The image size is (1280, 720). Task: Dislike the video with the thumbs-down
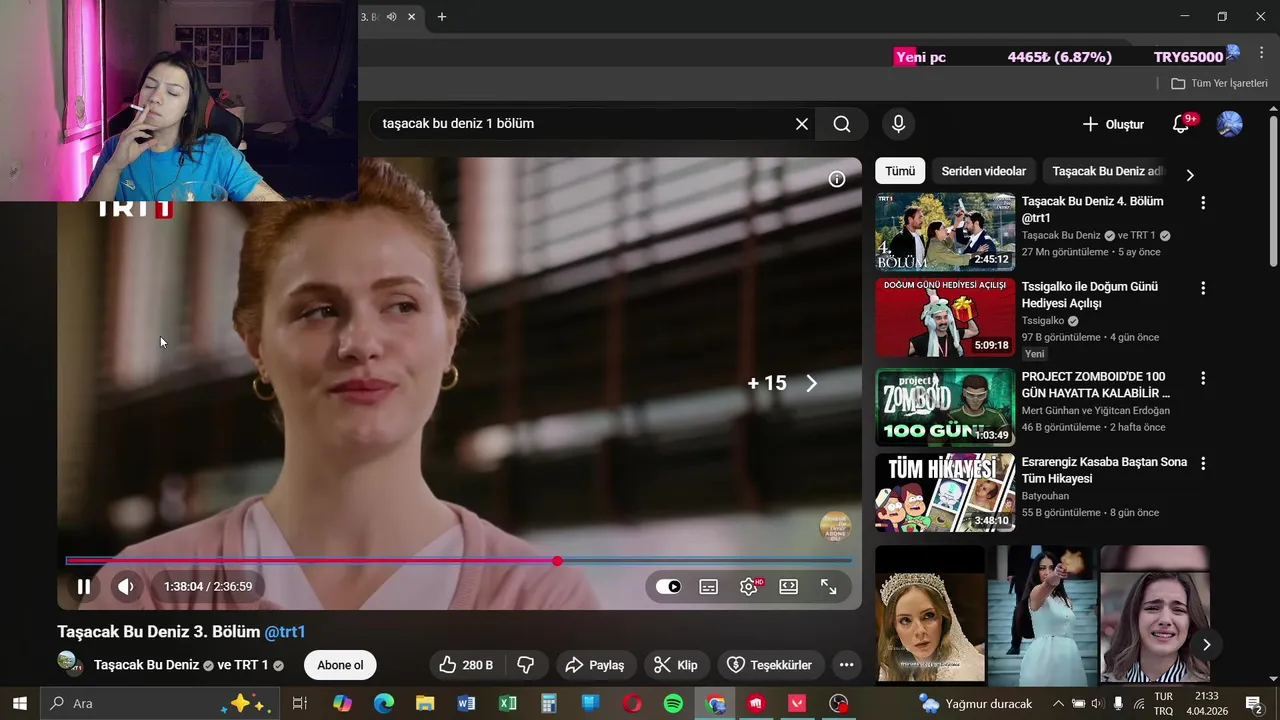525,665
